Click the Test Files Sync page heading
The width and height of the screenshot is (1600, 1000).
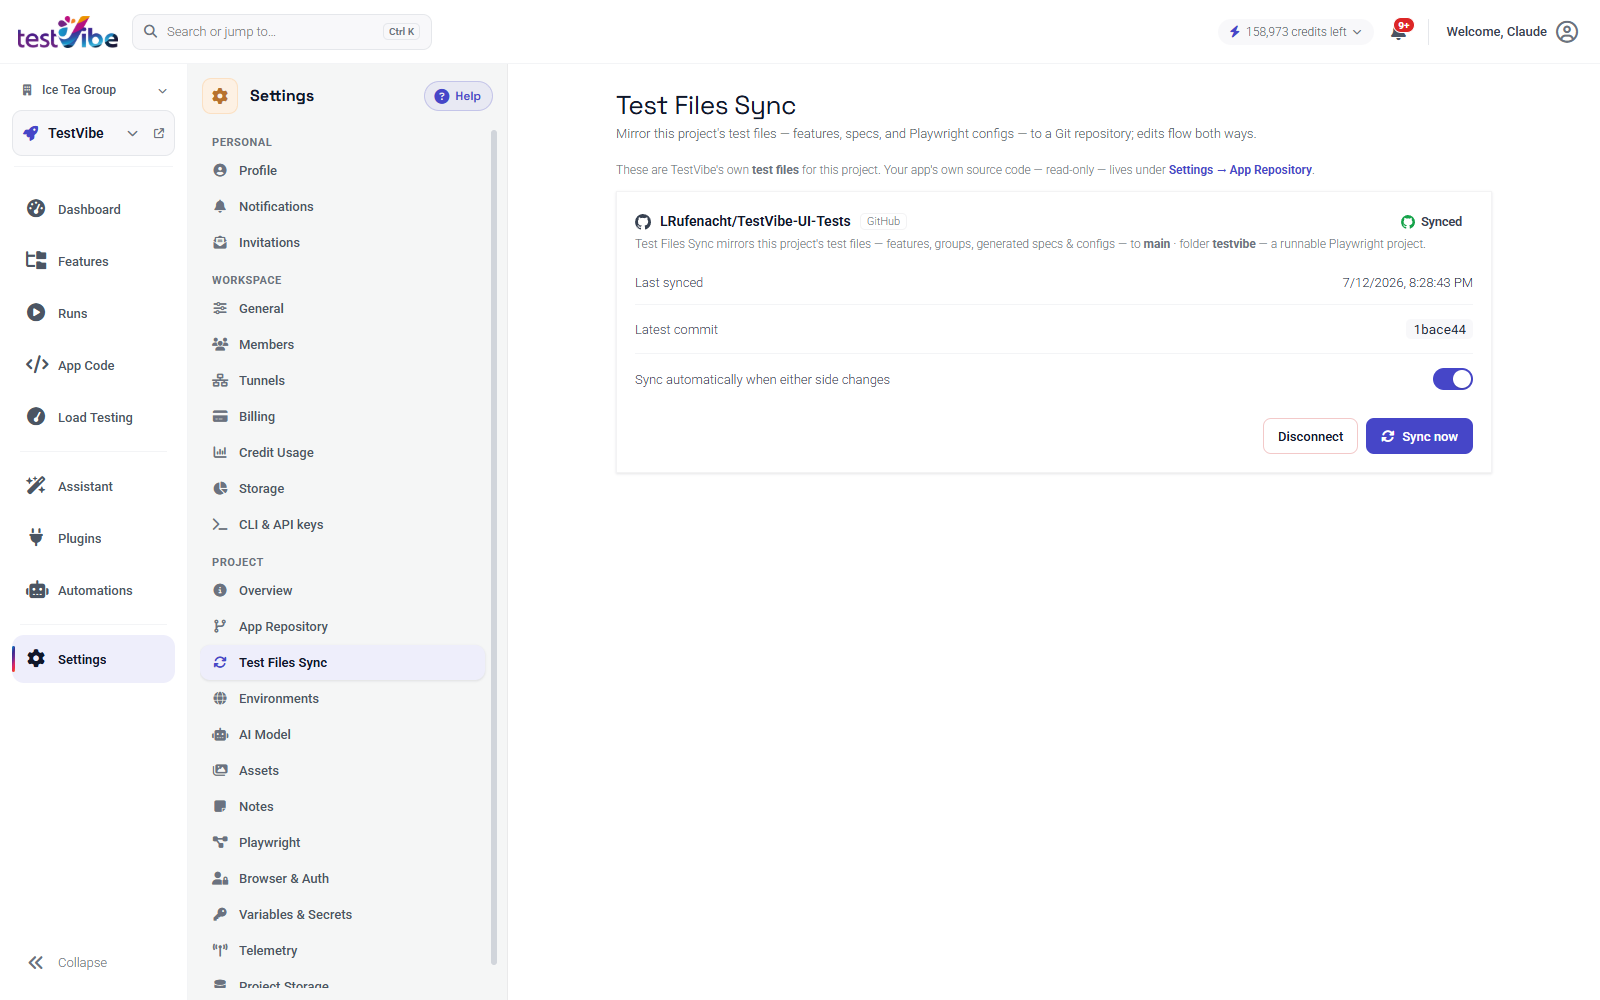pos(706,106)
